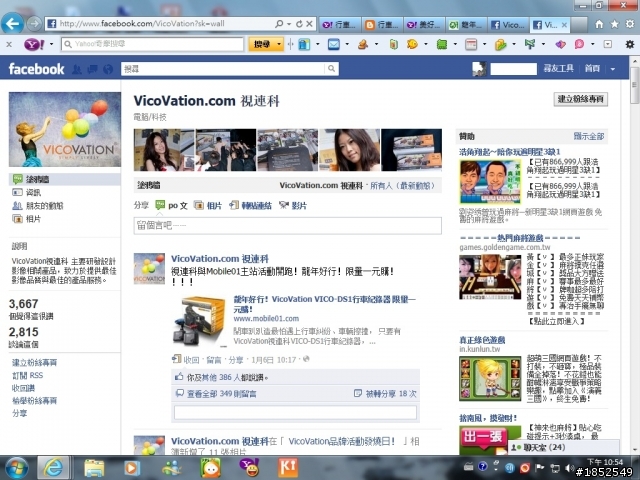The height and width of the screenshot is (480, 640).
Task: Click the 建立粉絲專頁 button at top right
Action: point(580,99)
